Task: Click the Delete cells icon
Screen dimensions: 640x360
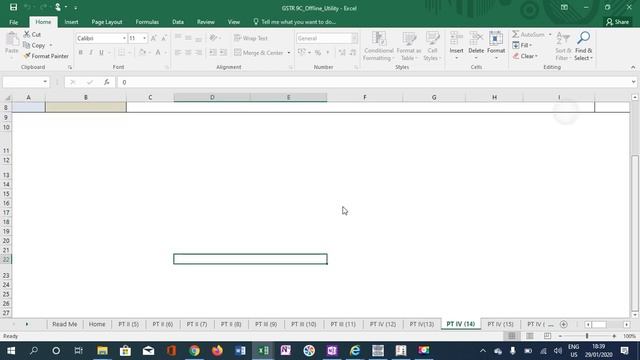Action: click(476, 39)
